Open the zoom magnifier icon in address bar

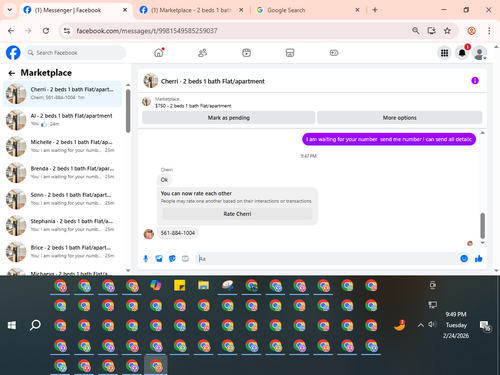[415, 31]
